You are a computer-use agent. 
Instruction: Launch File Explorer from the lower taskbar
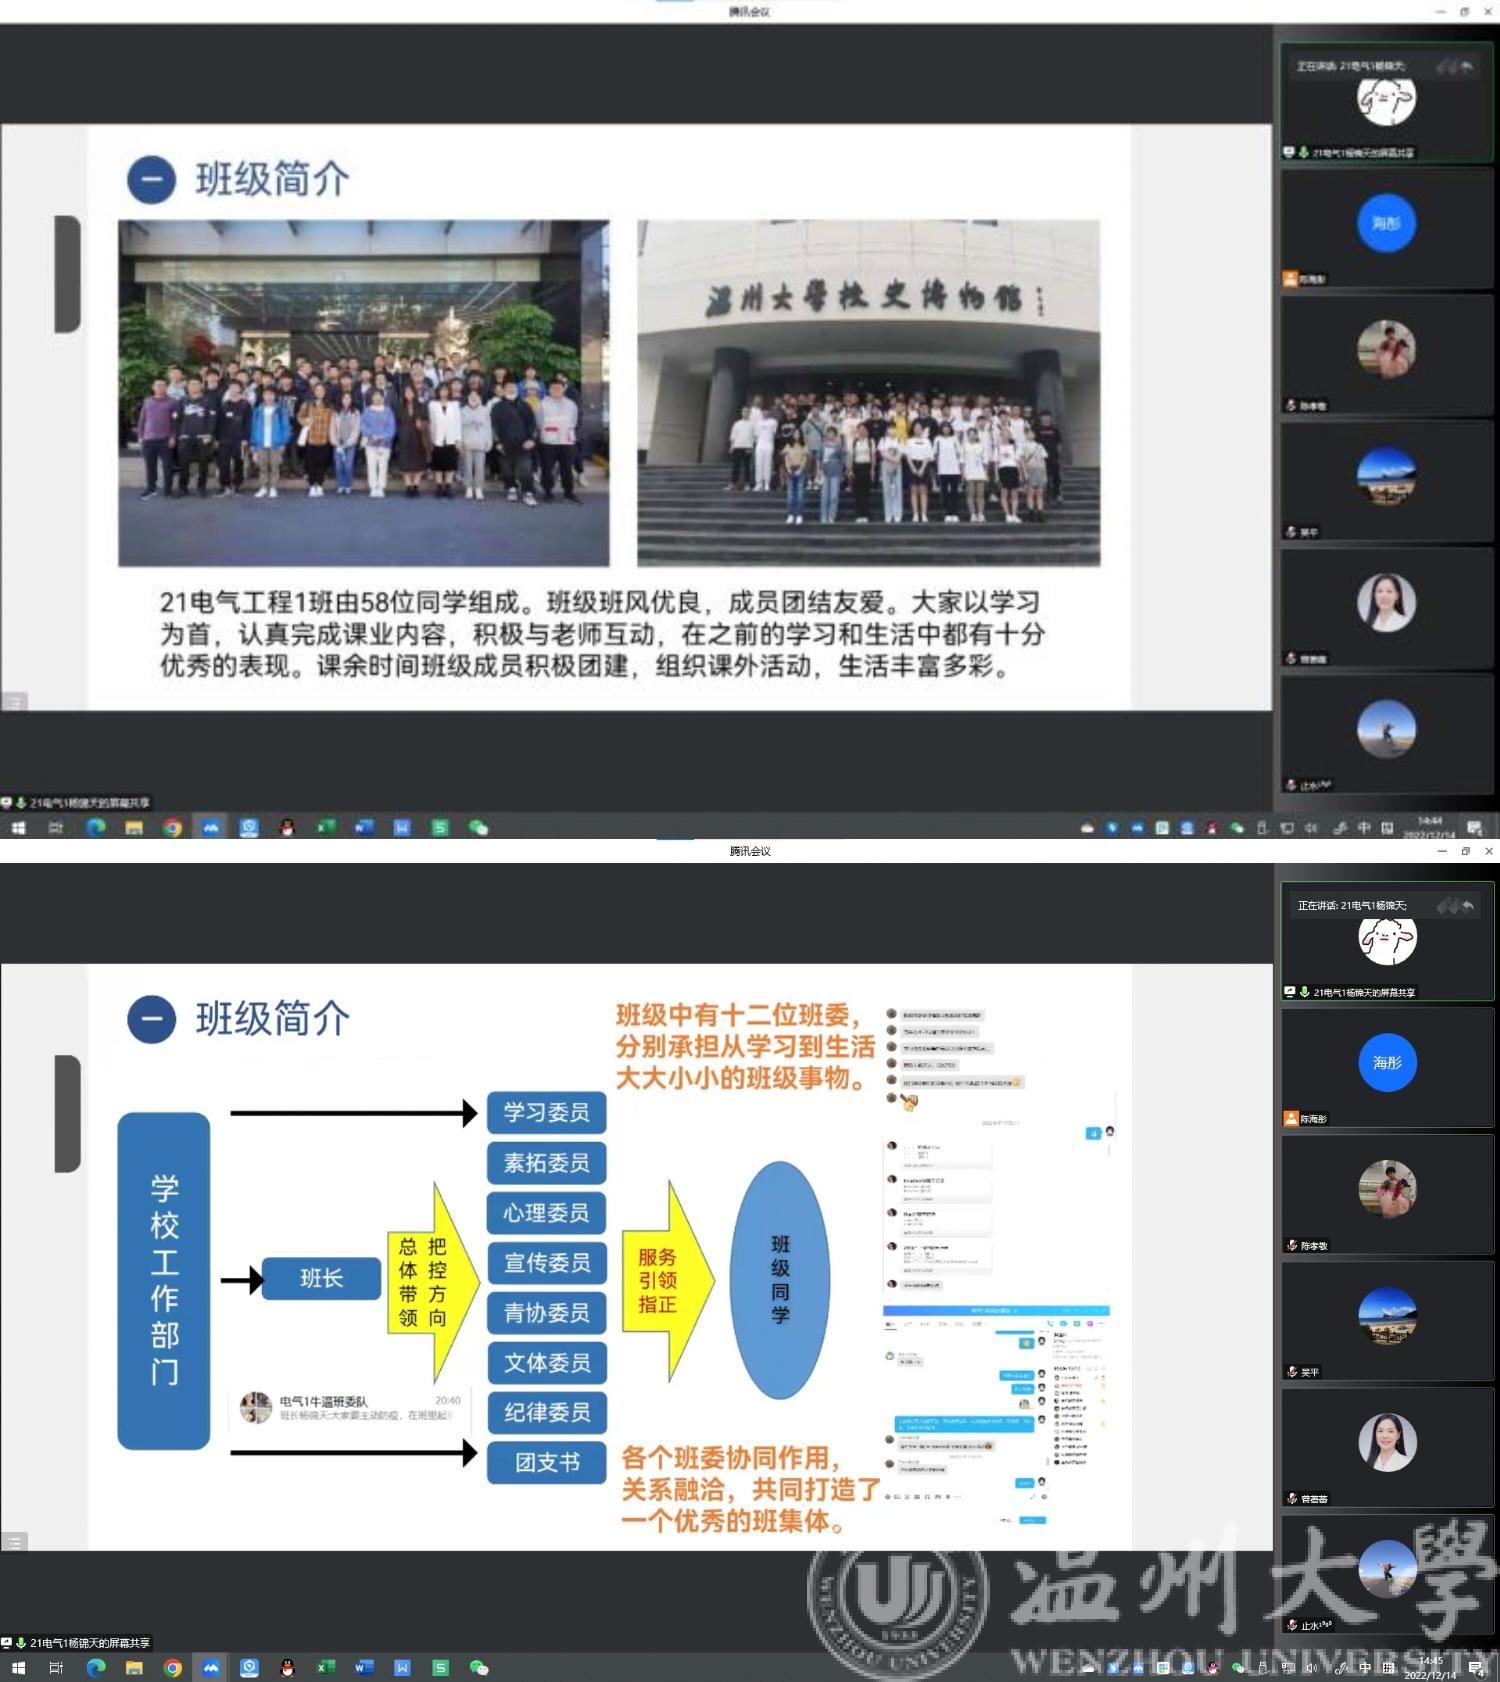[x=134, y=1667]
